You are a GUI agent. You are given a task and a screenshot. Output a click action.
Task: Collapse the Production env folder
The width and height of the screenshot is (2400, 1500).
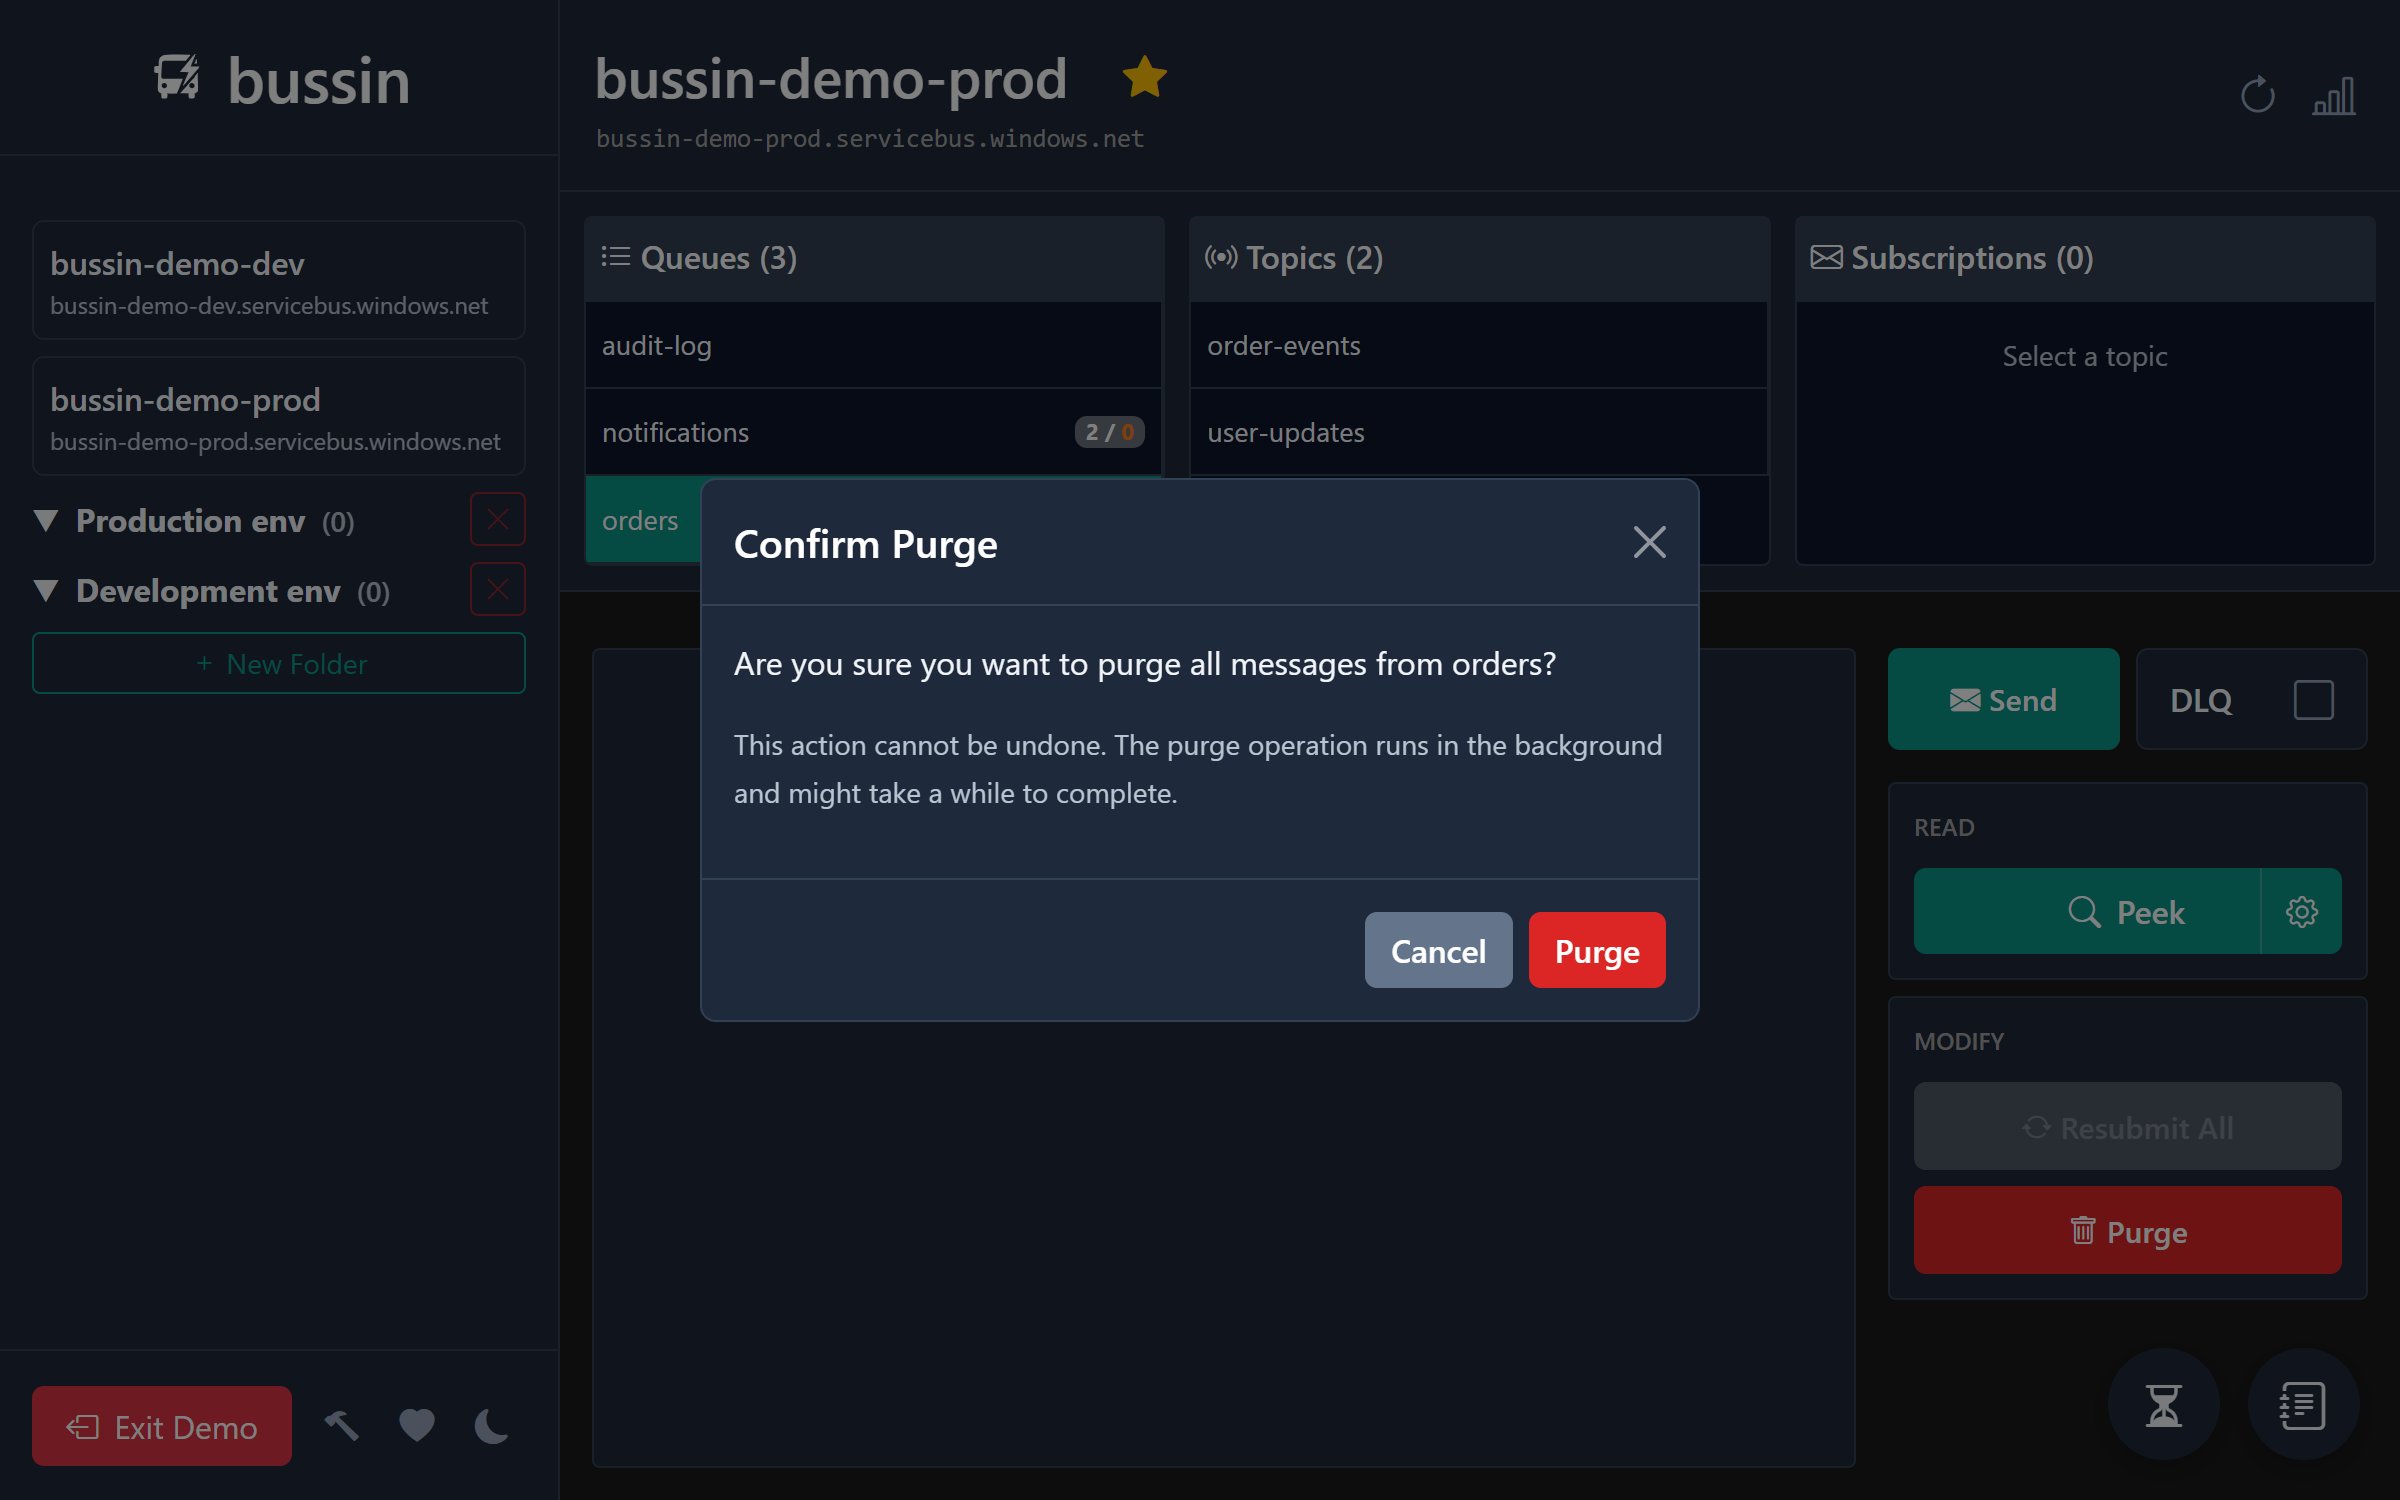(x=46, y=520)
